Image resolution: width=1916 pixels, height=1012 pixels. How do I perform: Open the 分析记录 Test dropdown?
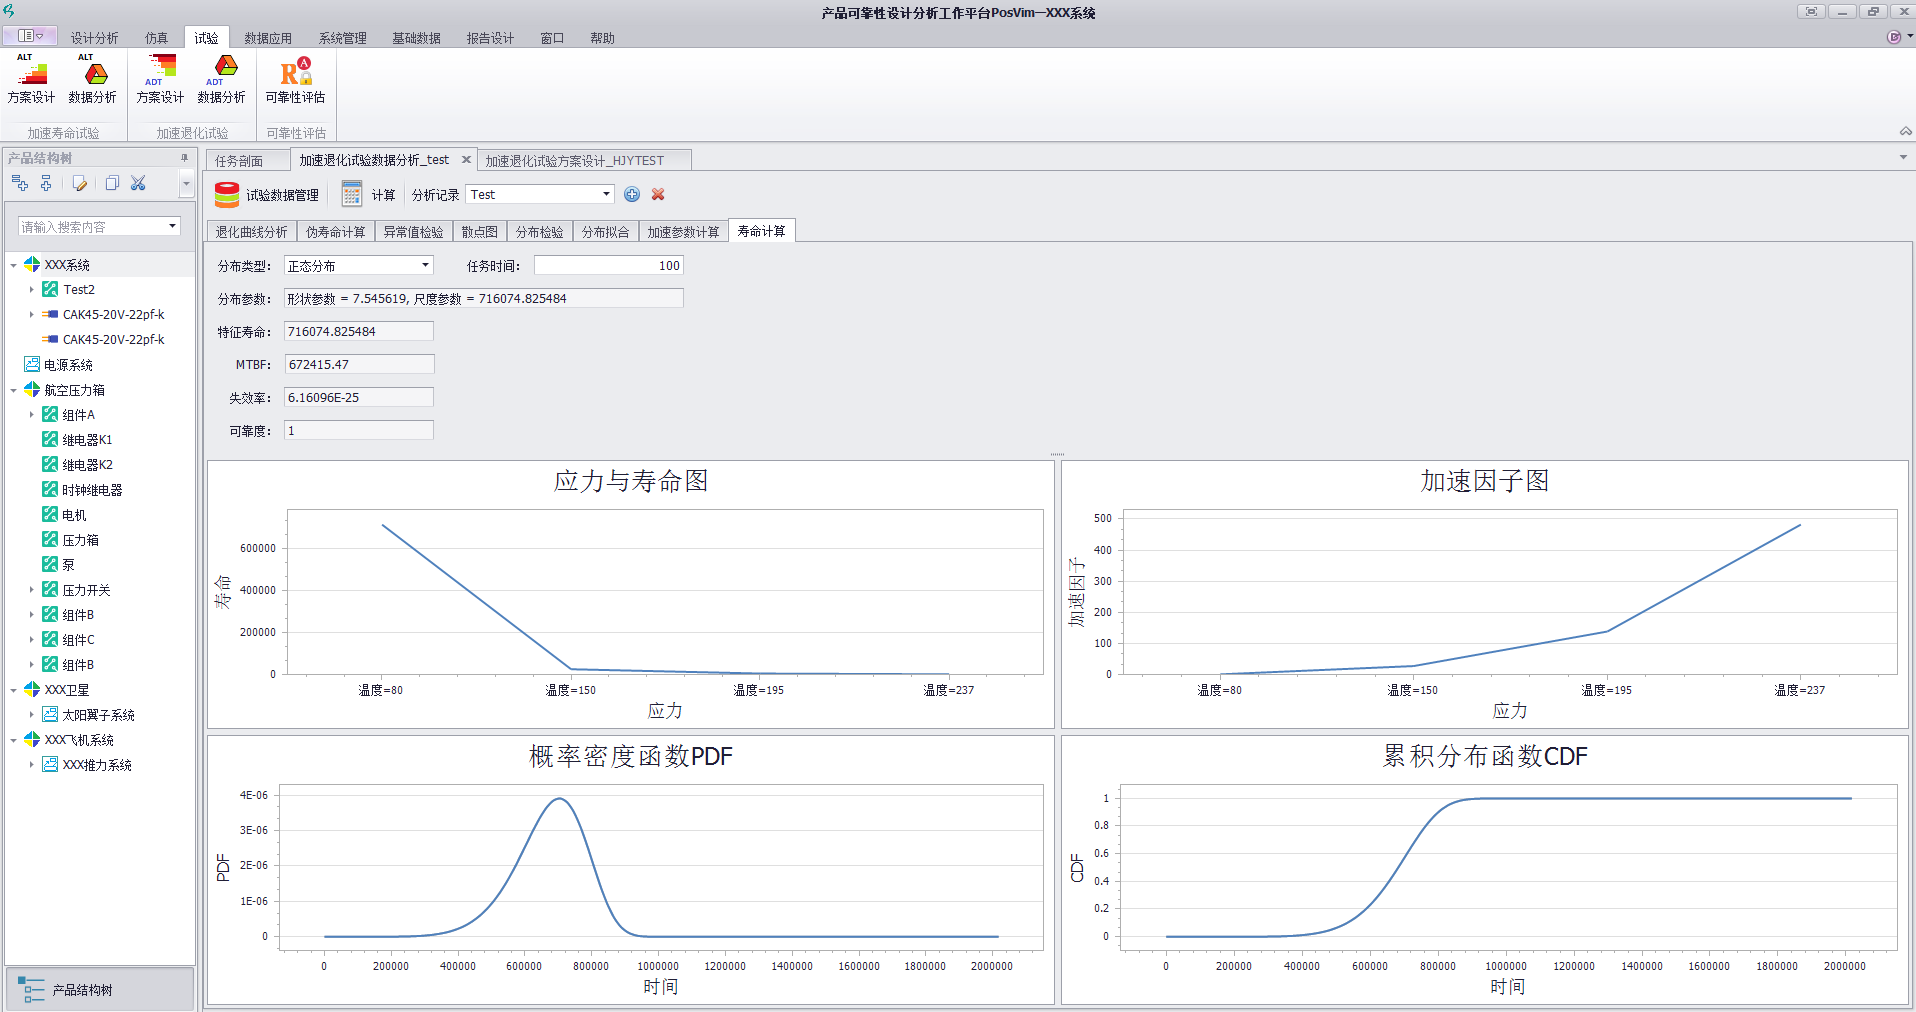pyautogui.click(x=606, y=194)
